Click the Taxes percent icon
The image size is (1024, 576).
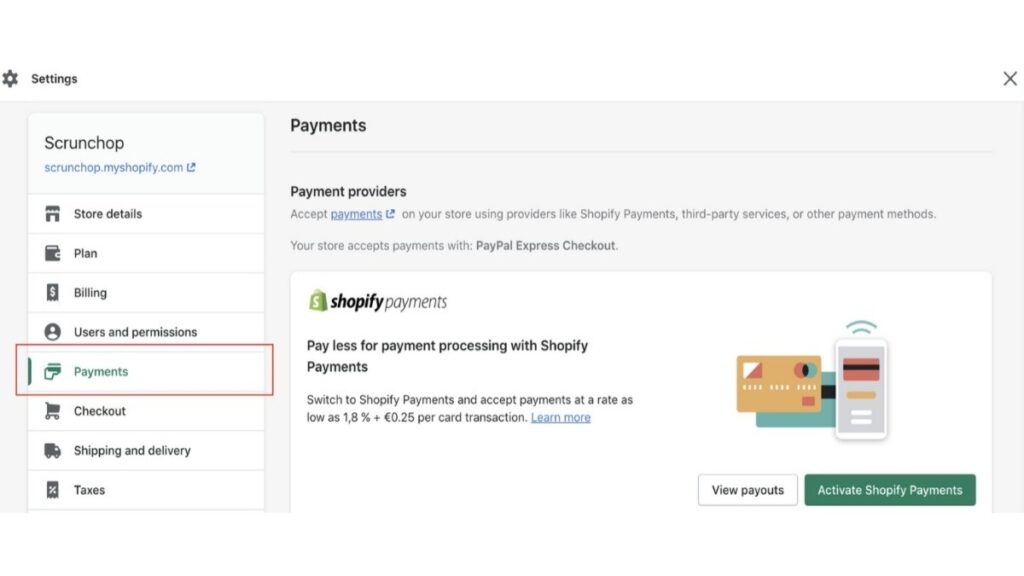51,490
